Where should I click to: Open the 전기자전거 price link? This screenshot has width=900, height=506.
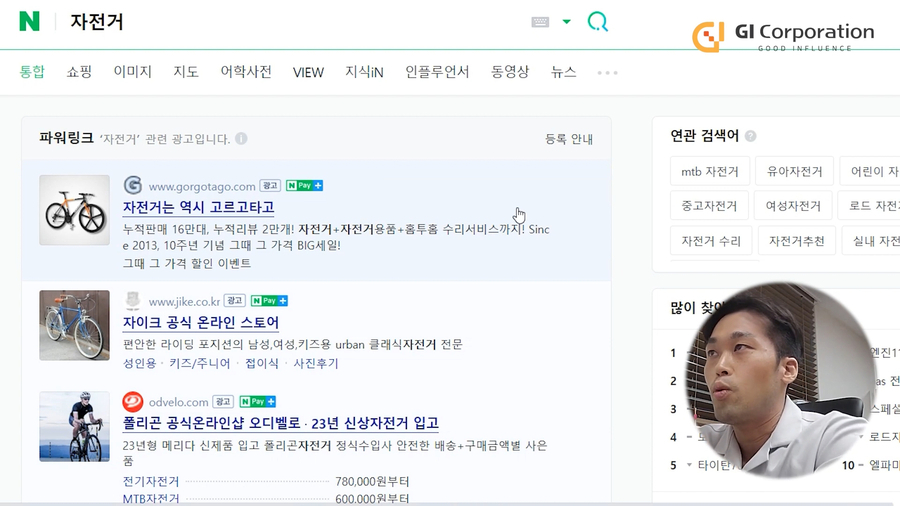click(151, 481)
